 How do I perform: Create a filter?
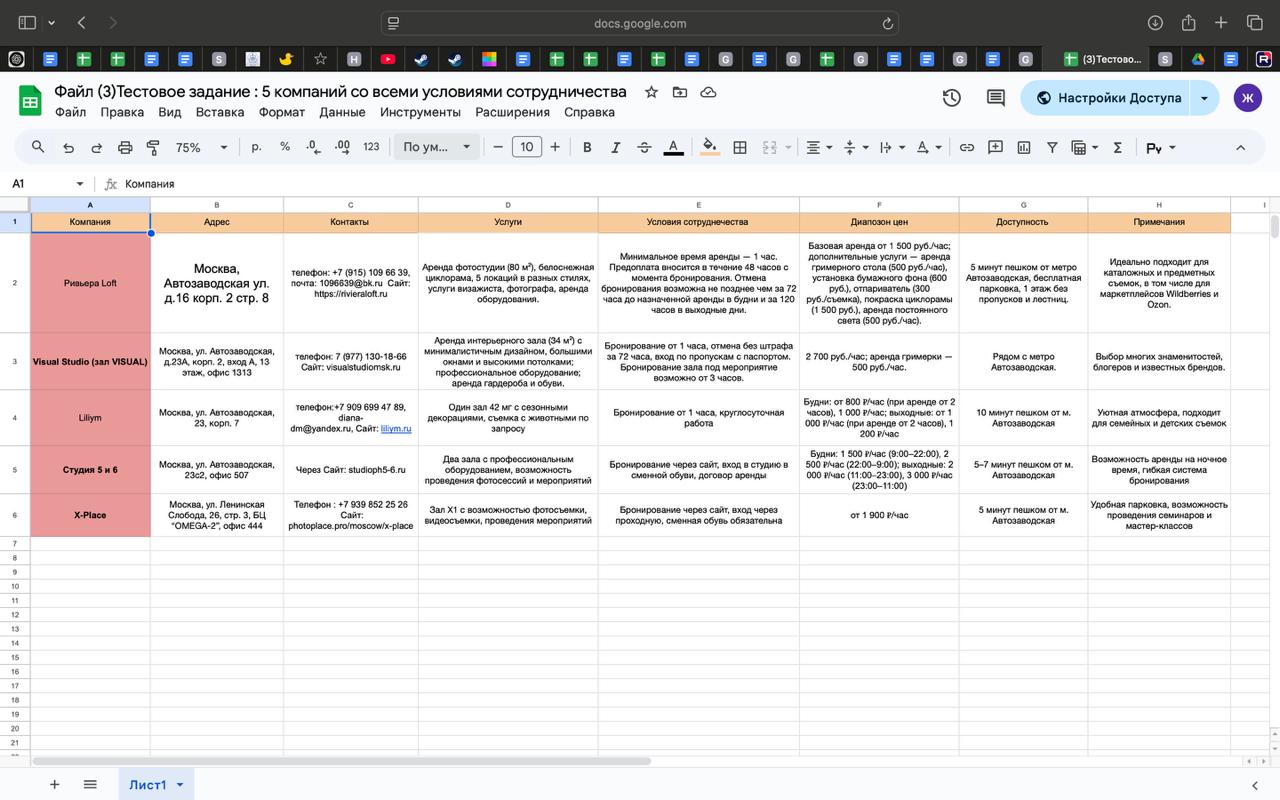coord(1052,147)
